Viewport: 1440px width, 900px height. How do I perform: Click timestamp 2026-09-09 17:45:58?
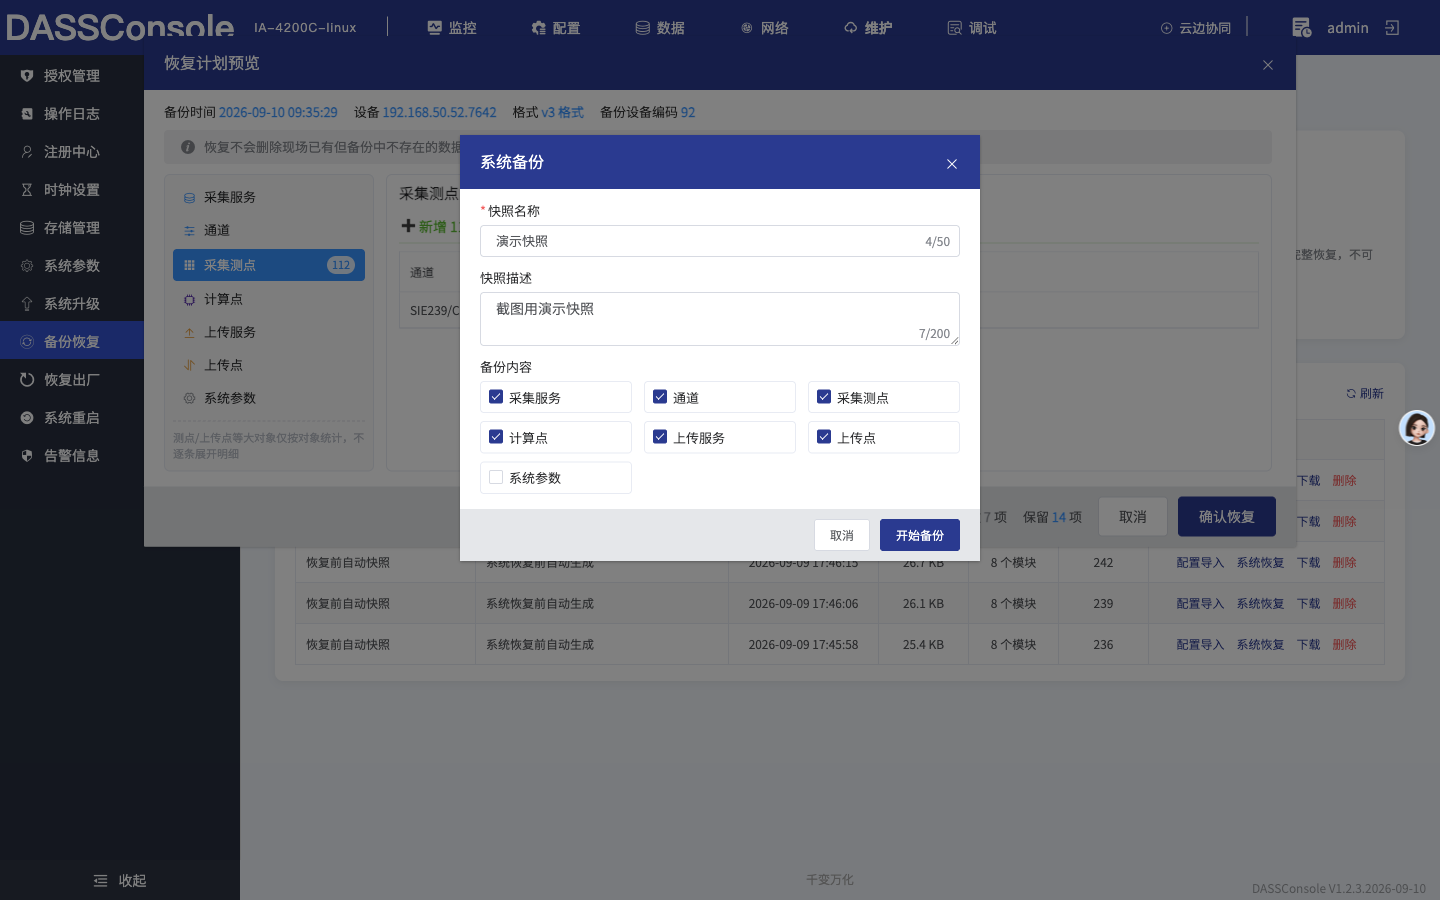803,645
